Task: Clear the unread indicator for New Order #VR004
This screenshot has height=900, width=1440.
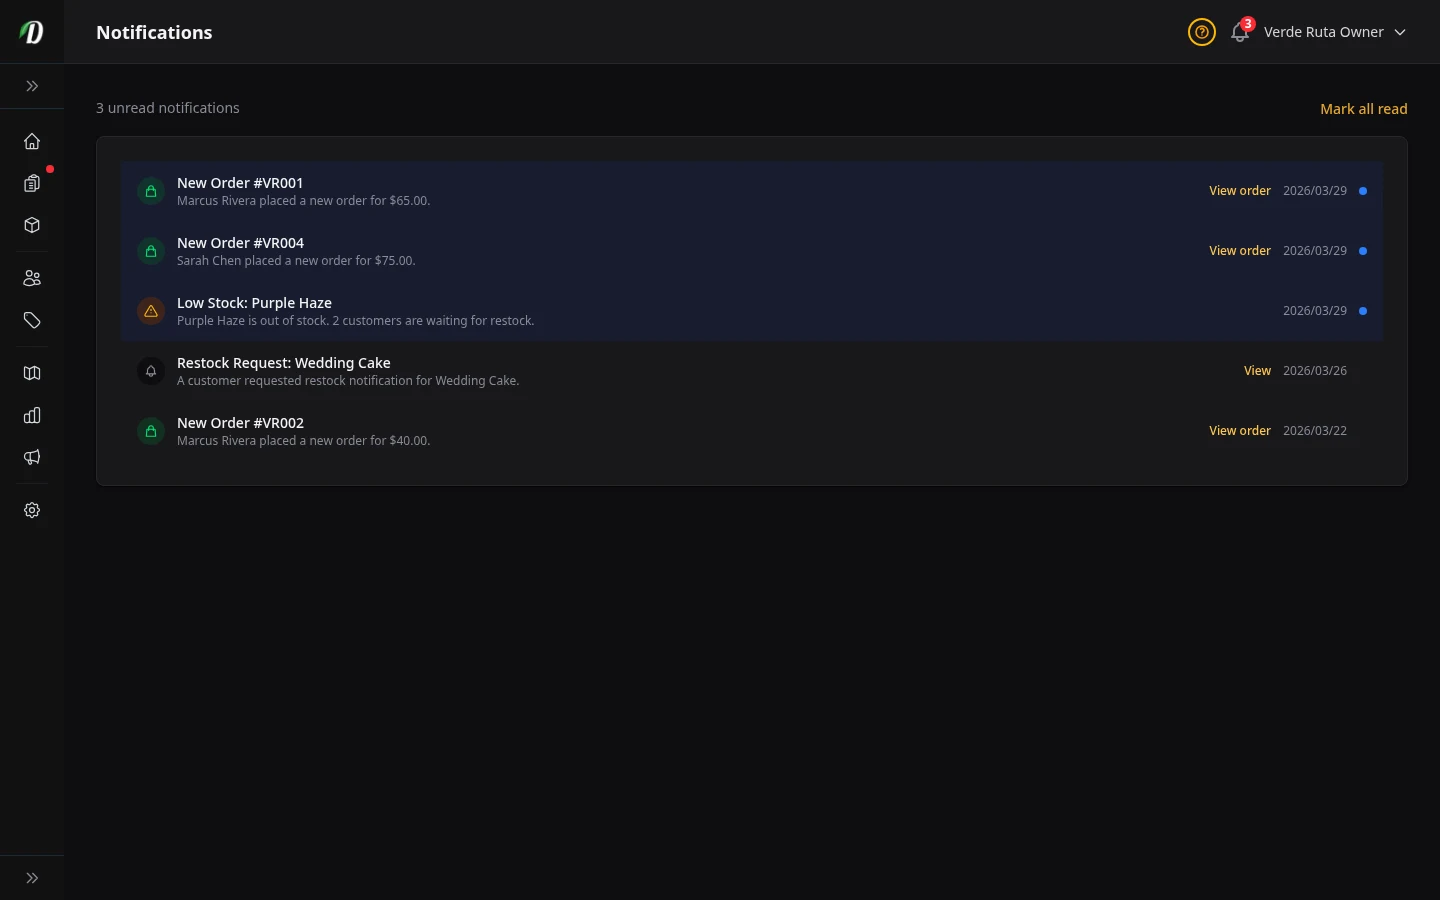Action: (x=1362, y=251)
